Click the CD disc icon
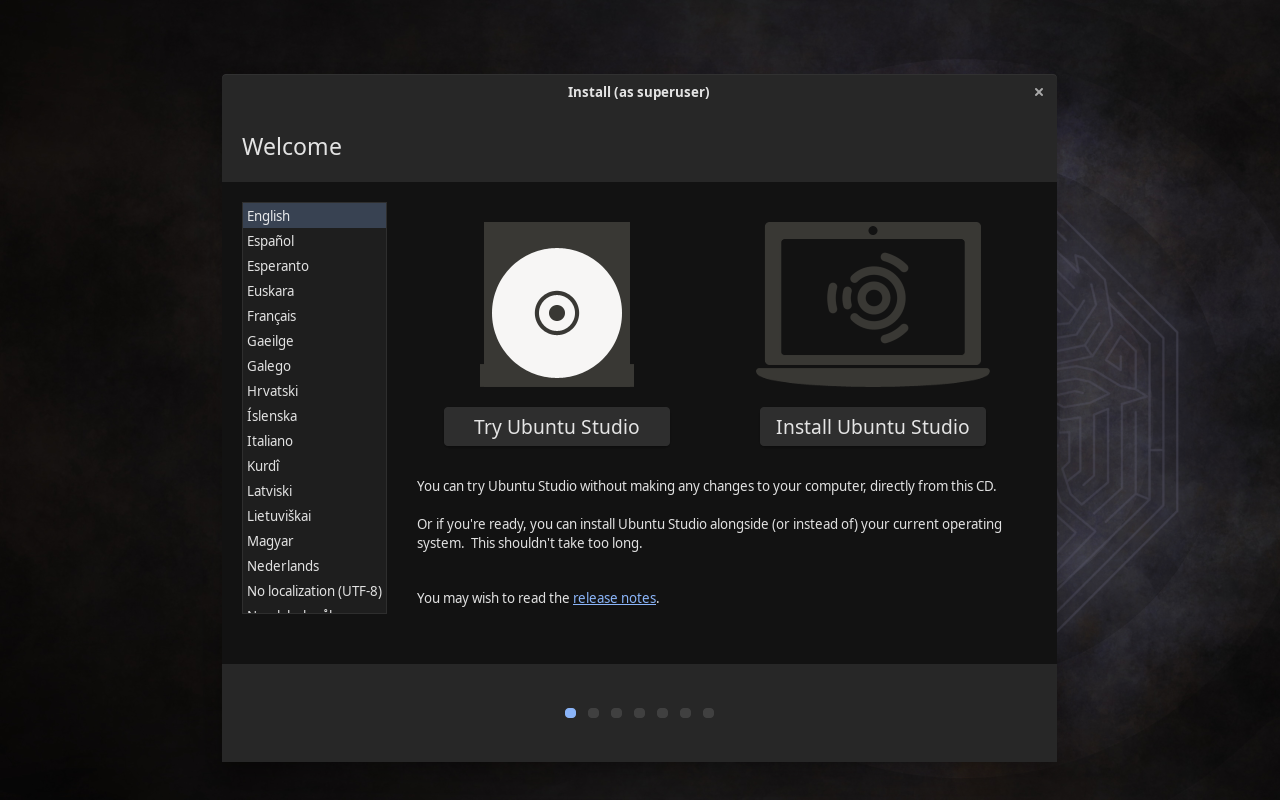This screenshot has height=800, width=1280. (x=557, y=311)
